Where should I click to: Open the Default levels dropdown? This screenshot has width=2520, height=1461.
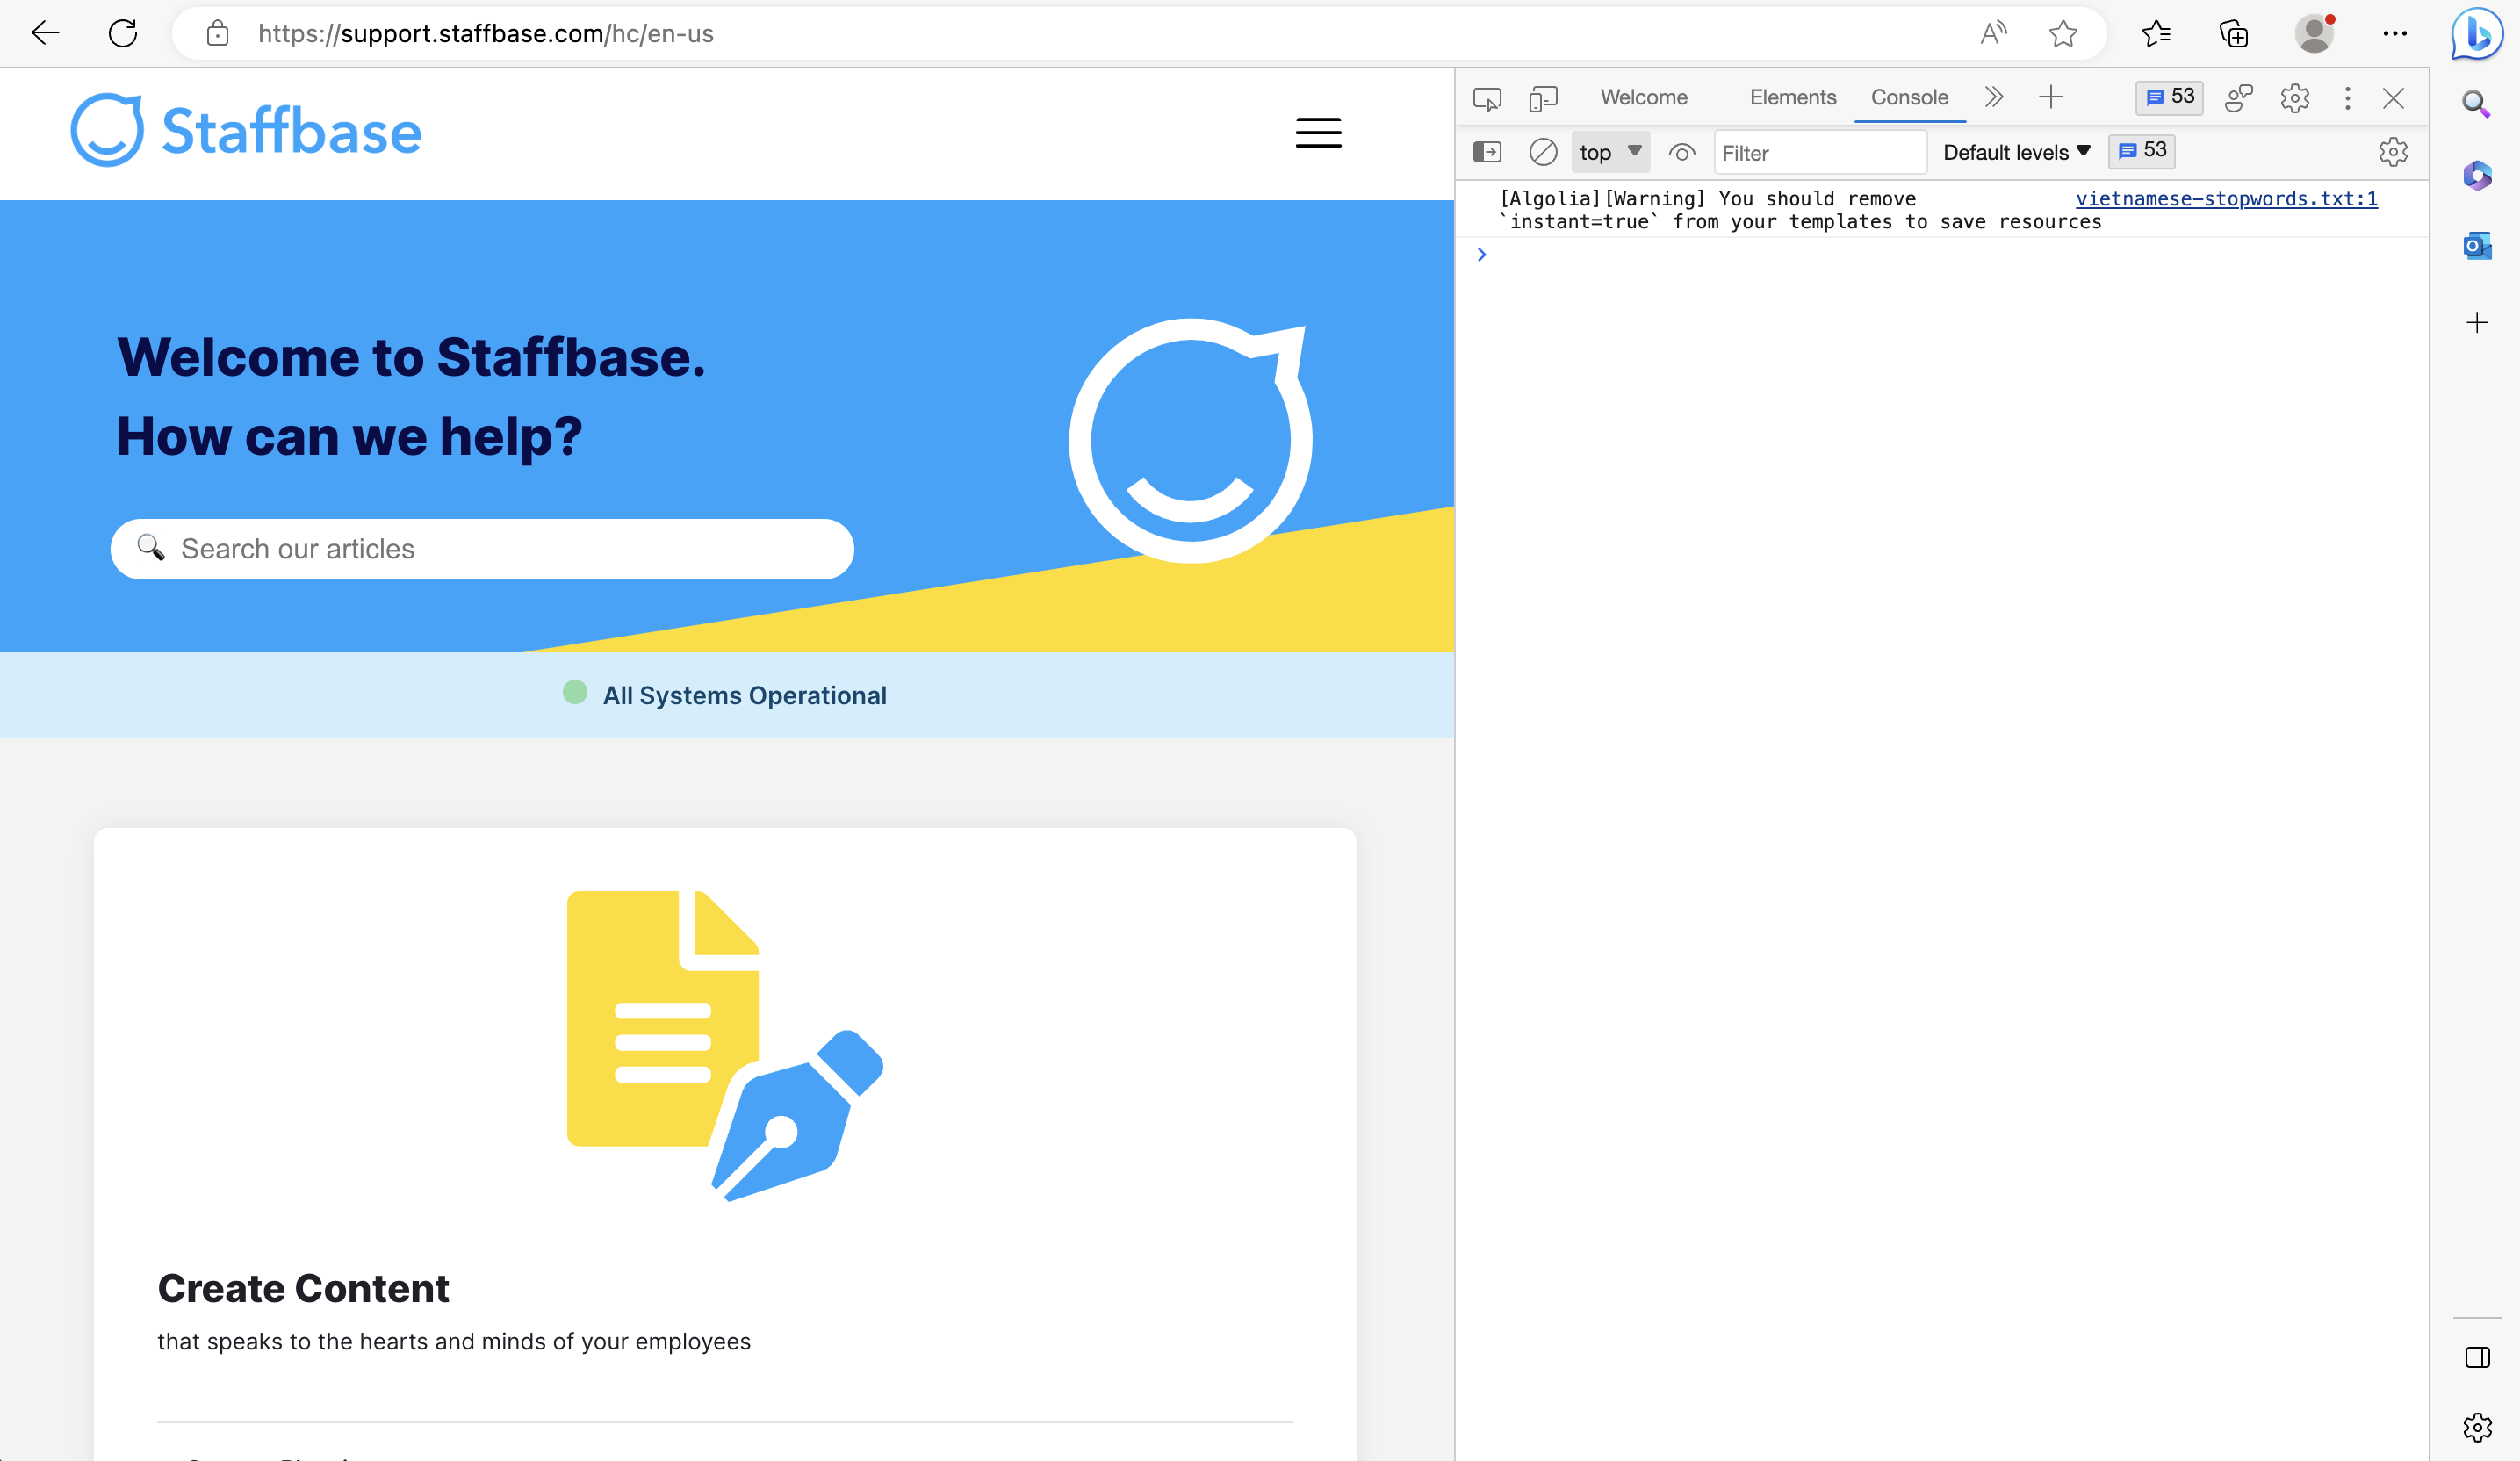(2016, 152)
